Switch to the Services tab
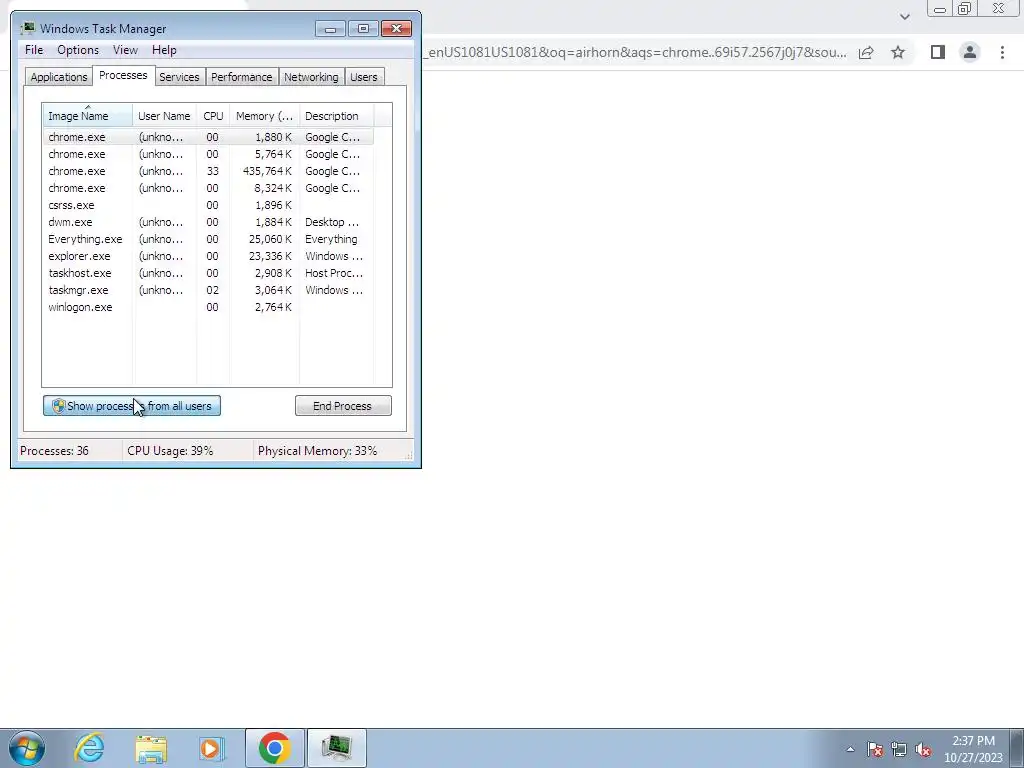The height and width of the screenshot is (768, 1024). pyautogui.click(x=179, y=77)
